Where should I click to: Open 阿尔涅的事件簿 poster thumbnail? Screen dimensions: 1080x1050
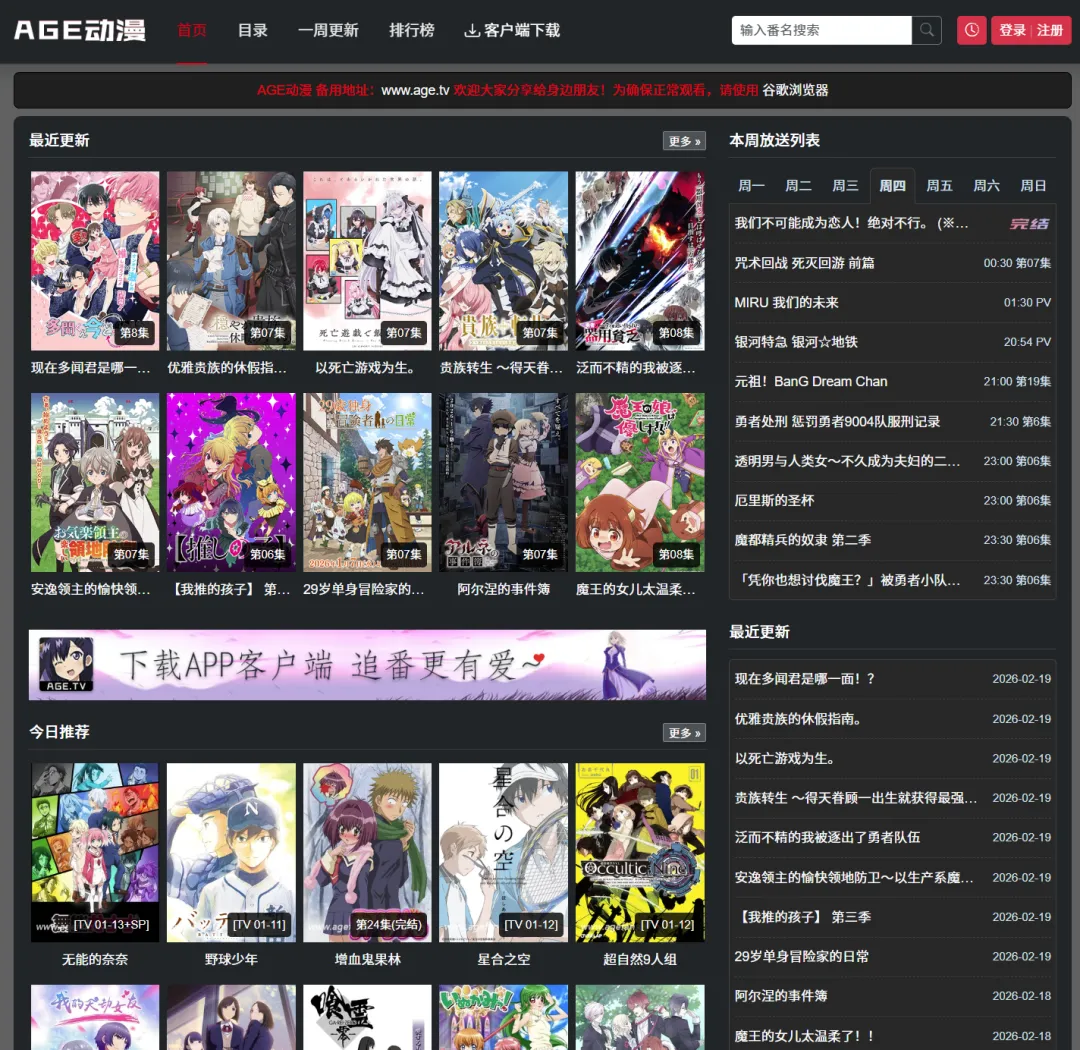point(503,482)
